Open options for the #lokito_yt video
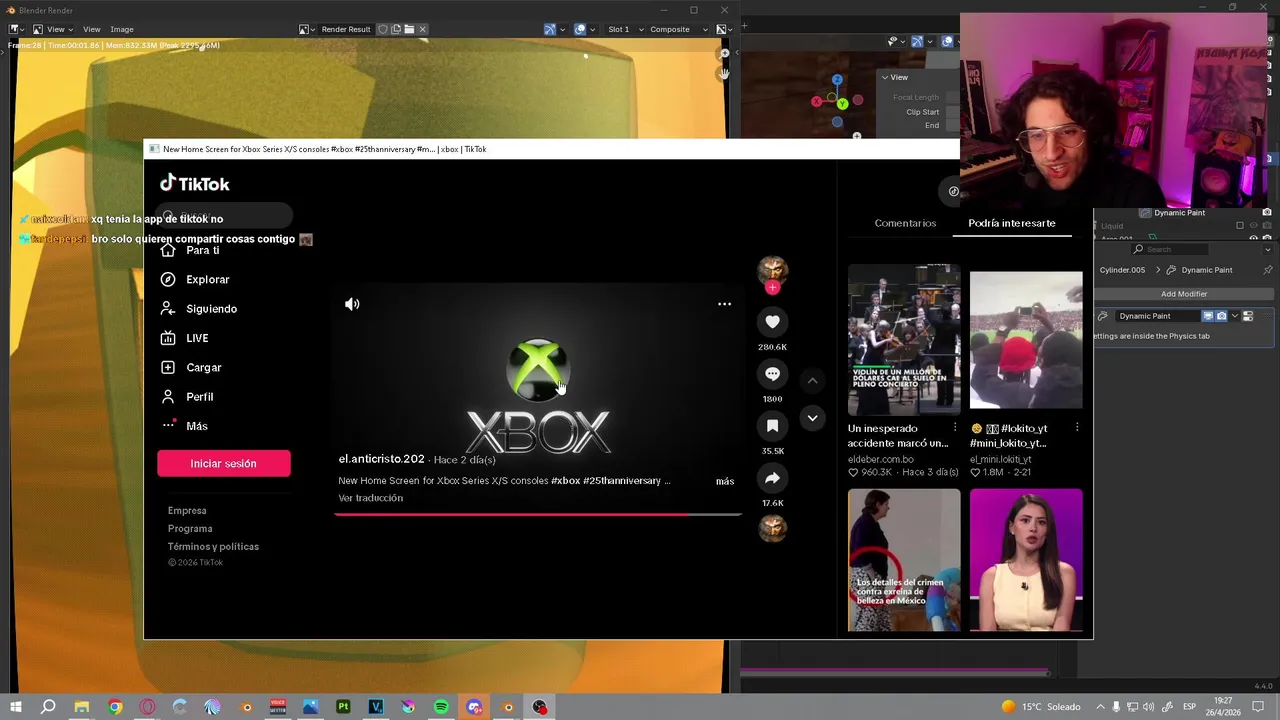Image resolution: width=1280 pixels, height=720 pixels. [x=1077, y=428]
